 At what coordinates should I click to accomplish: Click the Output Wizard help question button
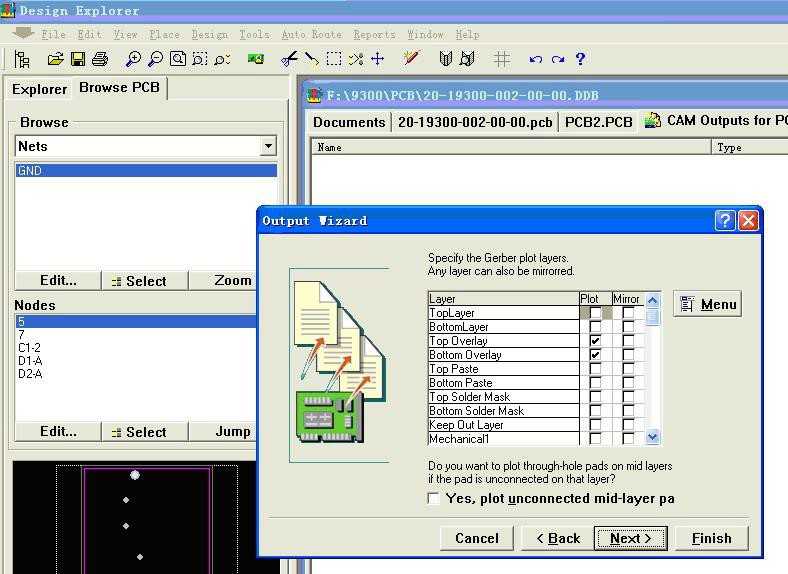click(725, 221)
